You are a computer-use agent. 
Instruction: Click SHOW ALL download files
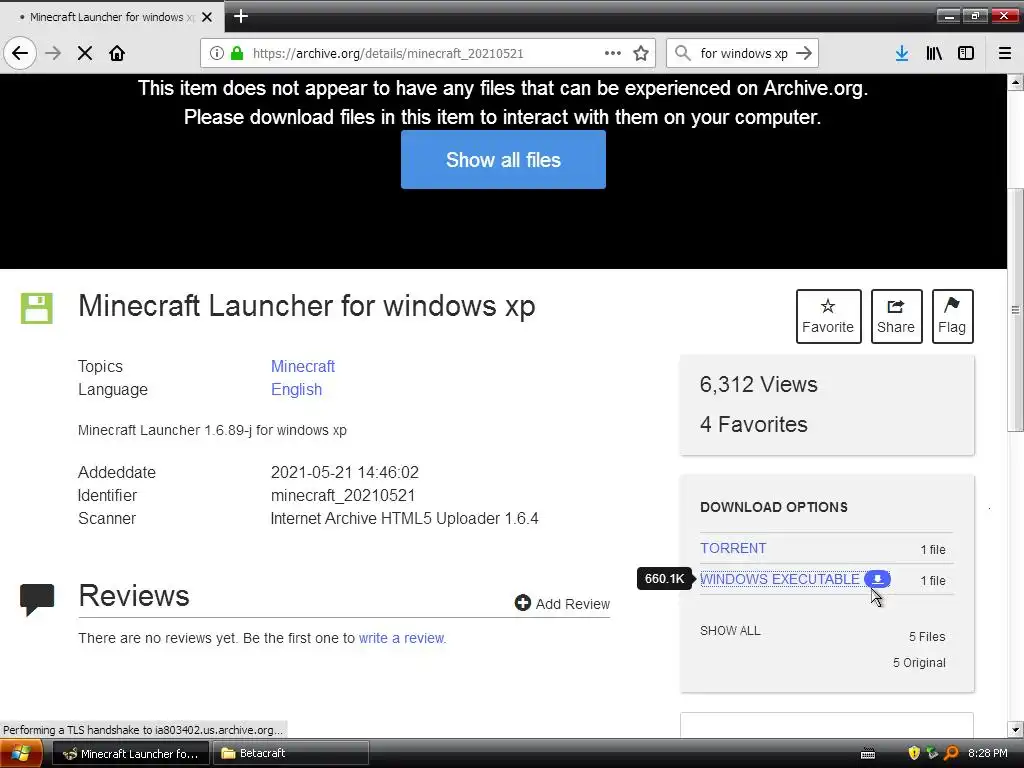(x=730, y=631)
